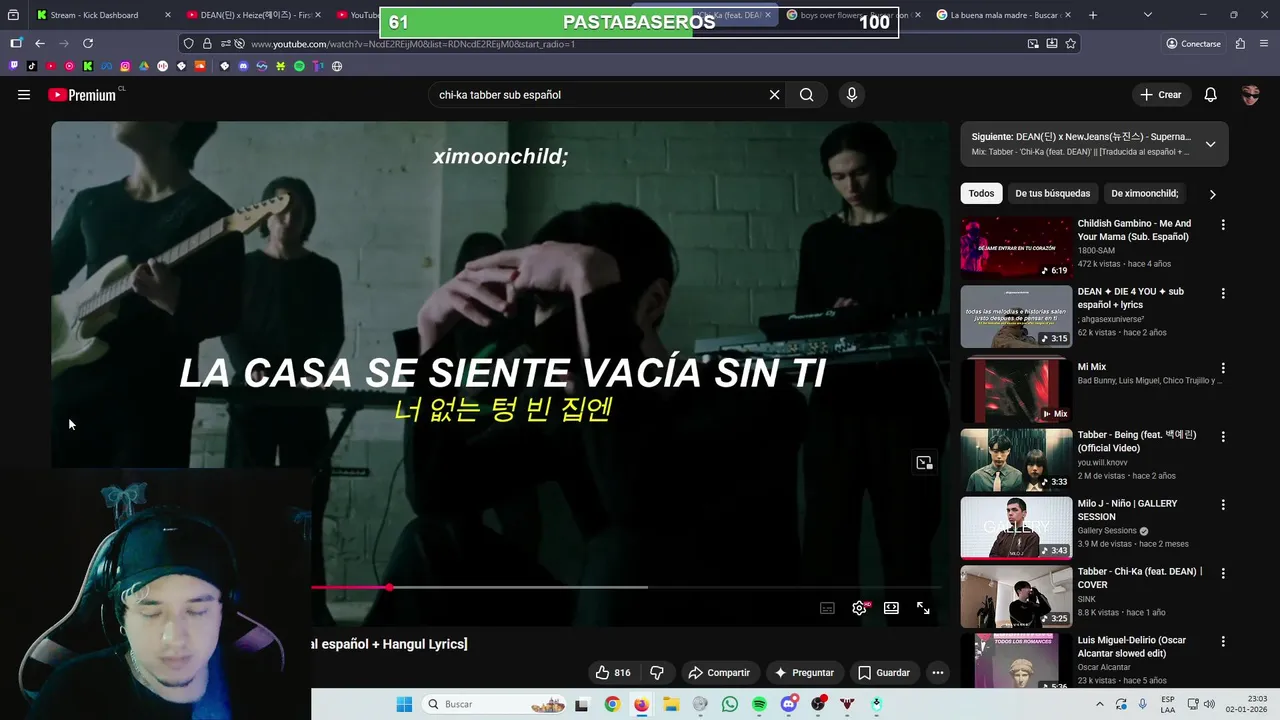Open Discord bookmark in bookmarks bar
The image size is (1280, 720).
tap(243, 66)
